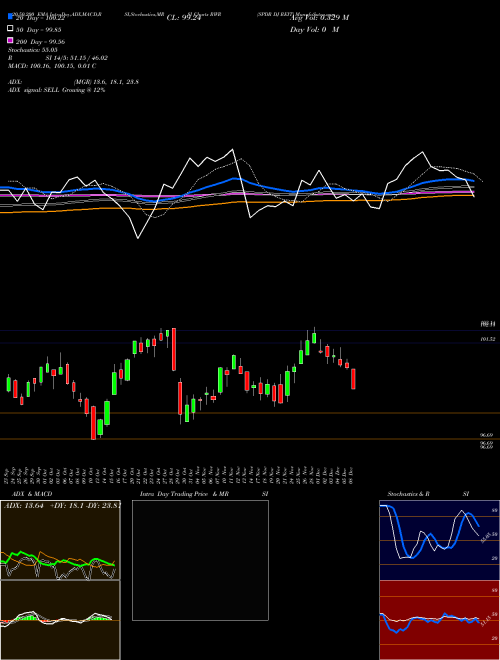Viewport: 500px width, 660px height.
Task: Click the 'Stochastics: 55.03' reading
Action: coord(33,50)
